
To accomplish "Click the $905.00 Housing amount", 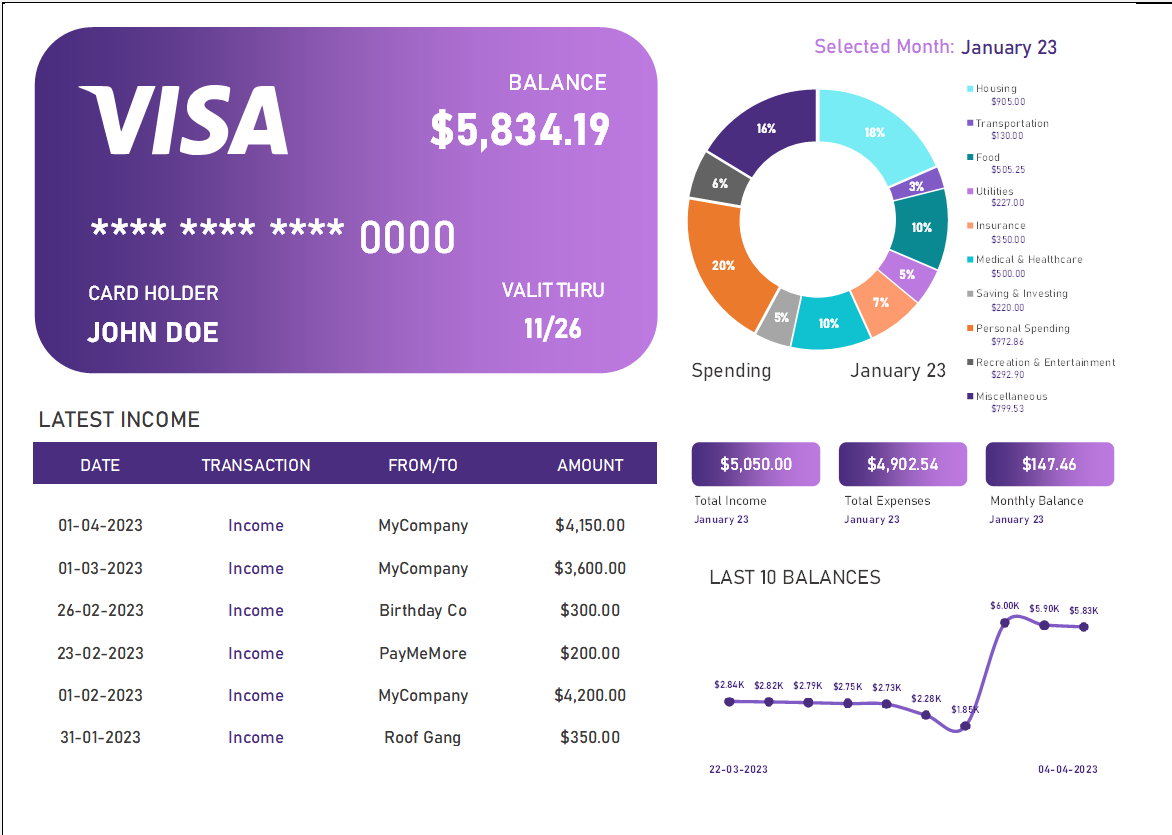I will point(1008,102).
